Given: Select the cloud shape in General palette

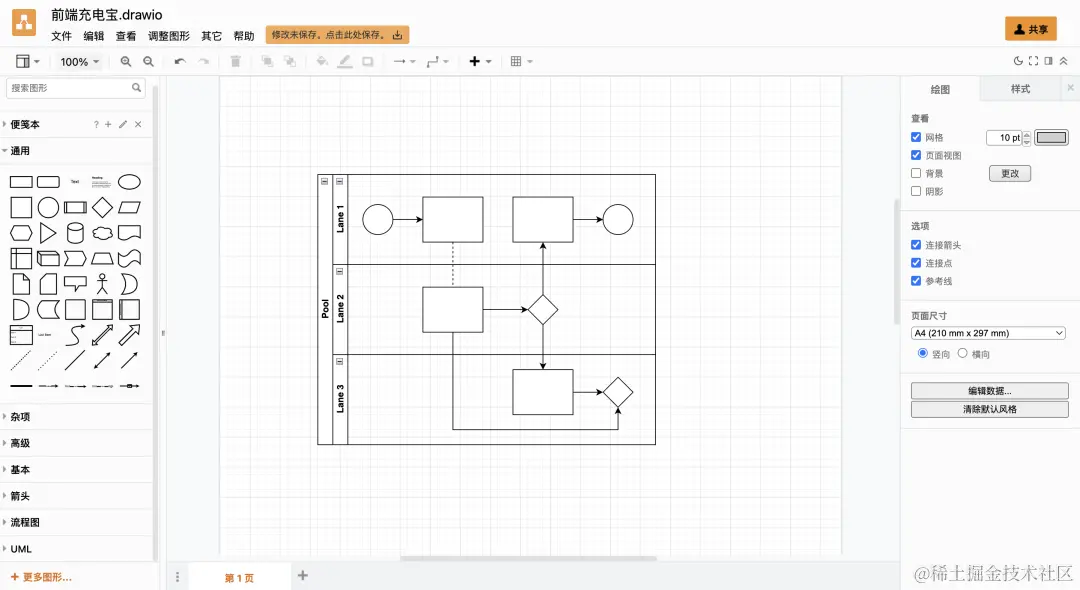Looking at the screenshot, I should tap(102, 233).
